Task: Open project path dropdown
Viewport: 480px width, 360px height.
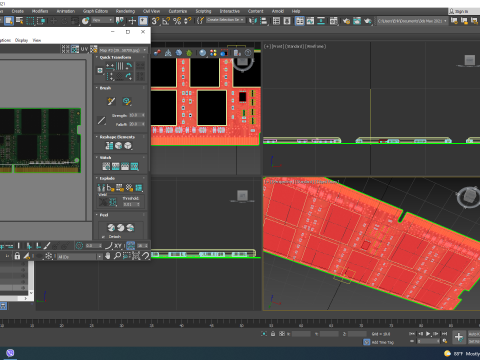Action: click(412, 21)
